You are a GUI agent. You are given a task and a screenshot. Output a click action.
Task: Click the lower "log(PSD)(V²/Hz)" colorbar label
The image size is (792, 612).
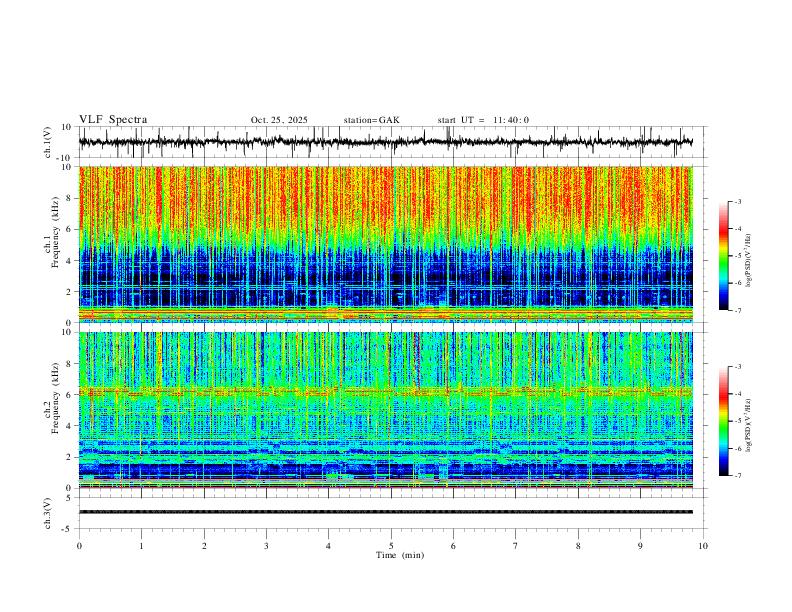point(749,426)
